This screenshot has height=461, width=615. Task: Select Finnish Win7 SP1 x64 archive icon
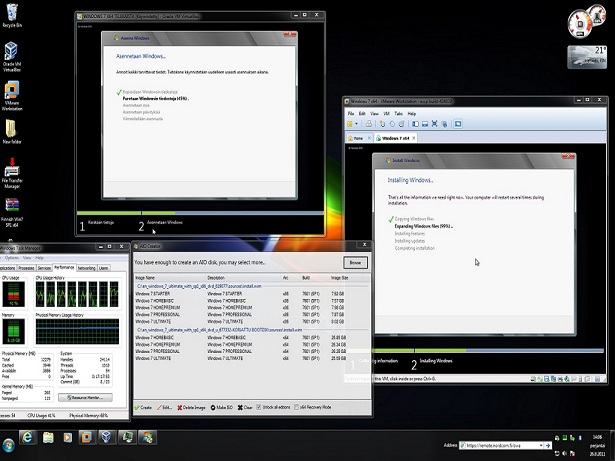click(12, 213)
